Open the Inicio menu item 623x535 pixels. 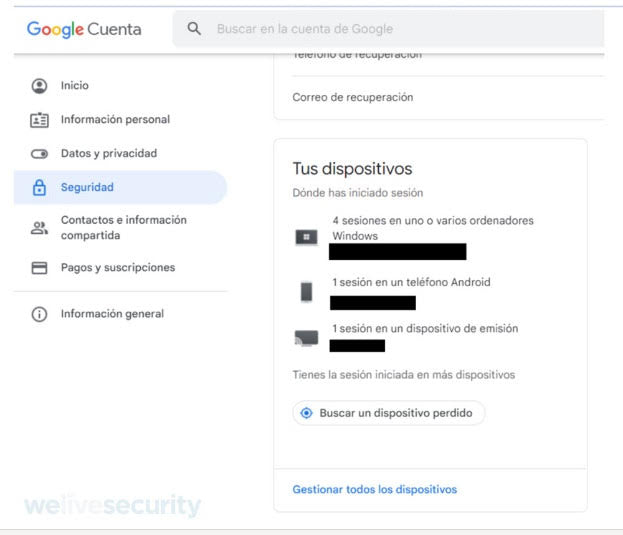tap(75, 86)
